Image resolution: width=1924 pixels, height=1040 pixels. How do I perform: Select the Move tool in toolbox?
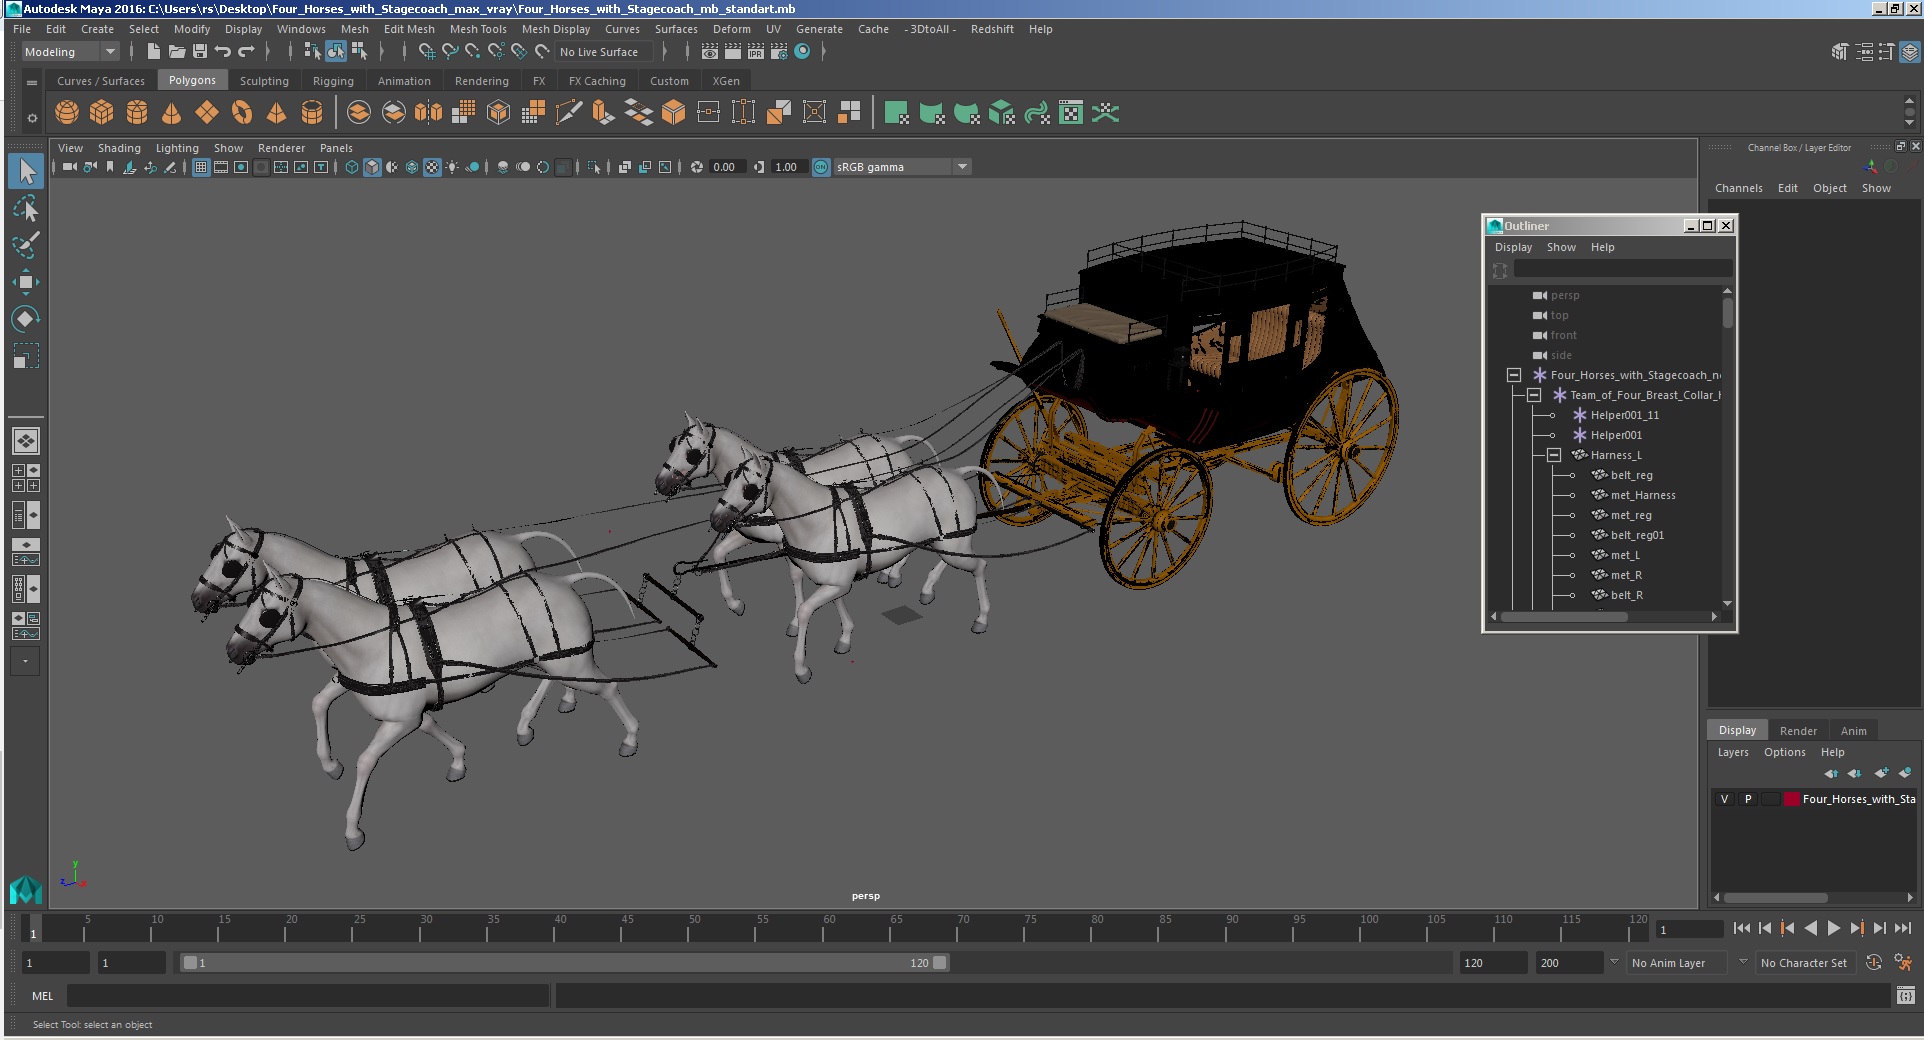[26, 282]
